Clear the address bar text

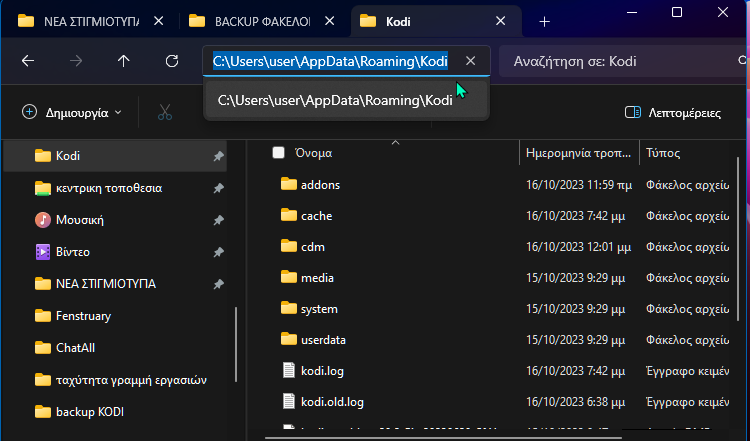[x=471, y=61]
